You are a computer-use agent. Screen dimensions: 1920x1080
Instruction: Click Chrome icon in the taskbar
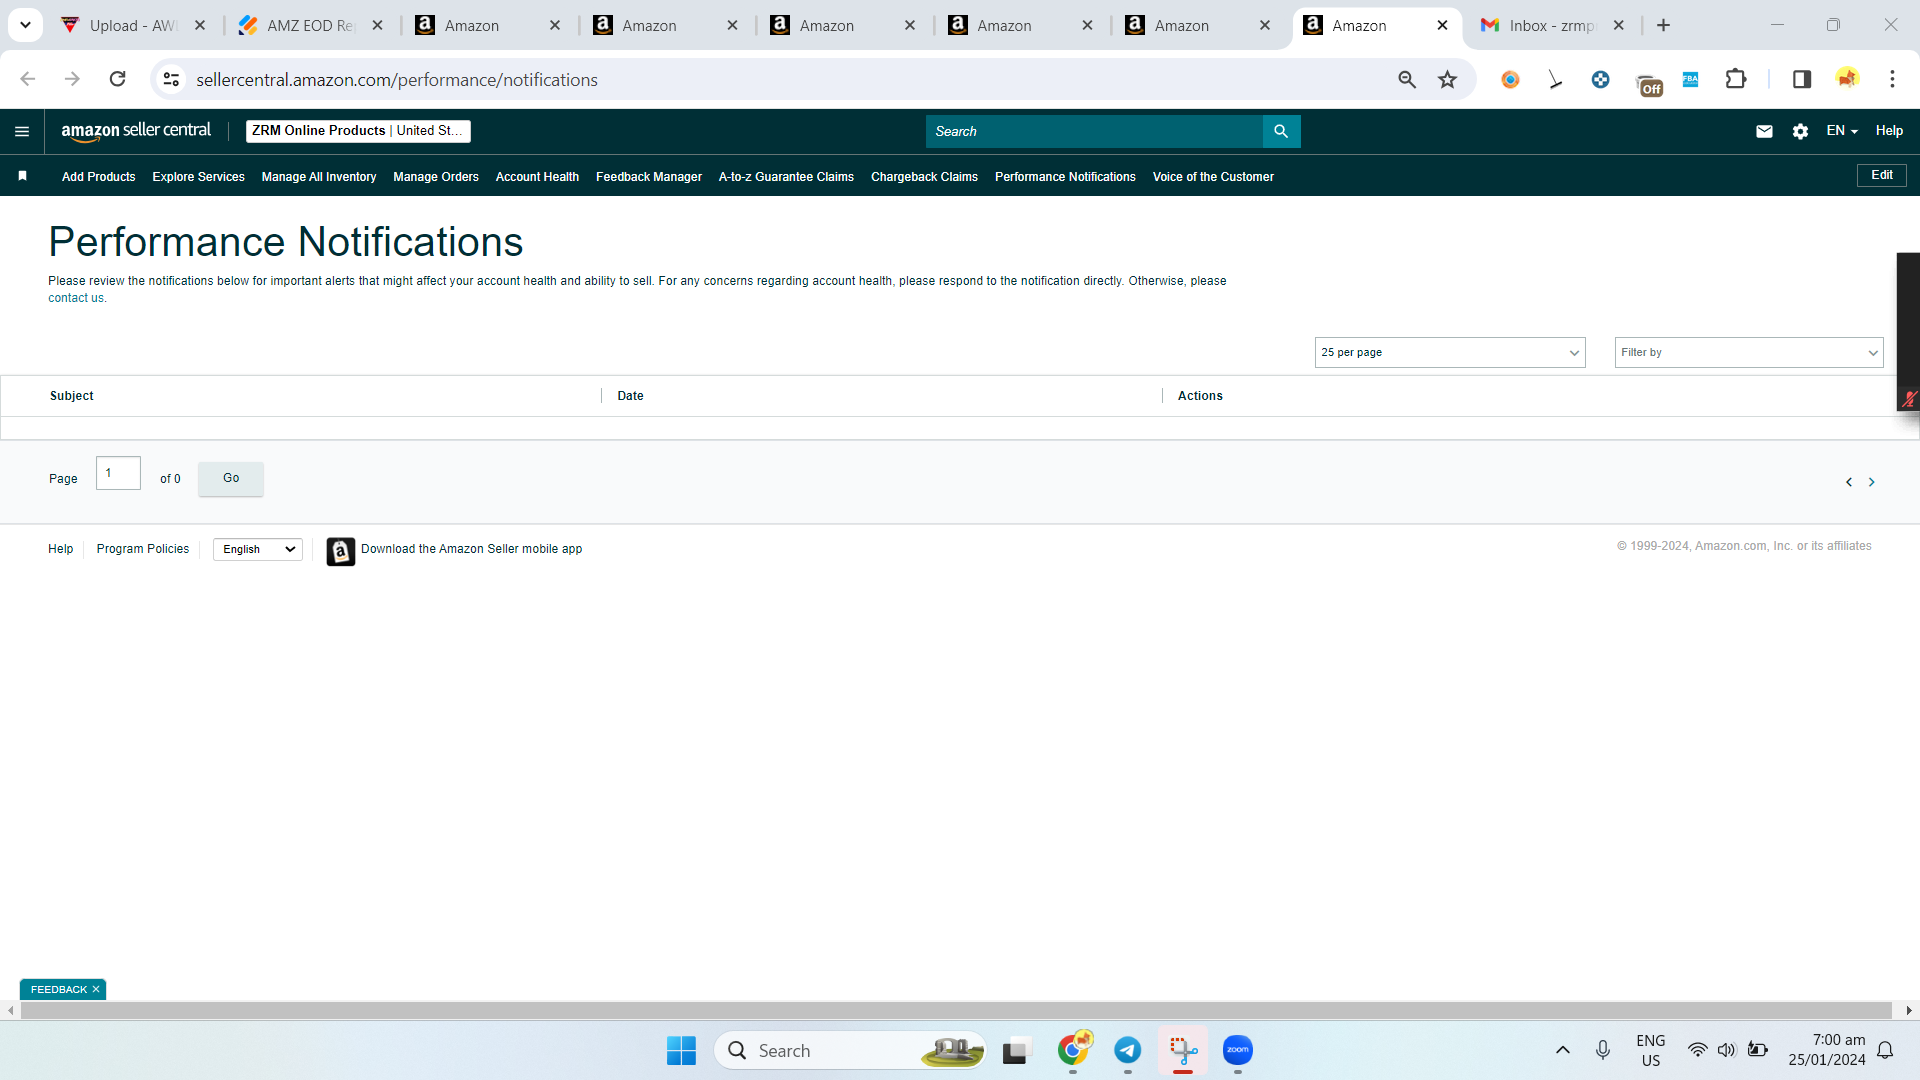pos(1073,1050)
